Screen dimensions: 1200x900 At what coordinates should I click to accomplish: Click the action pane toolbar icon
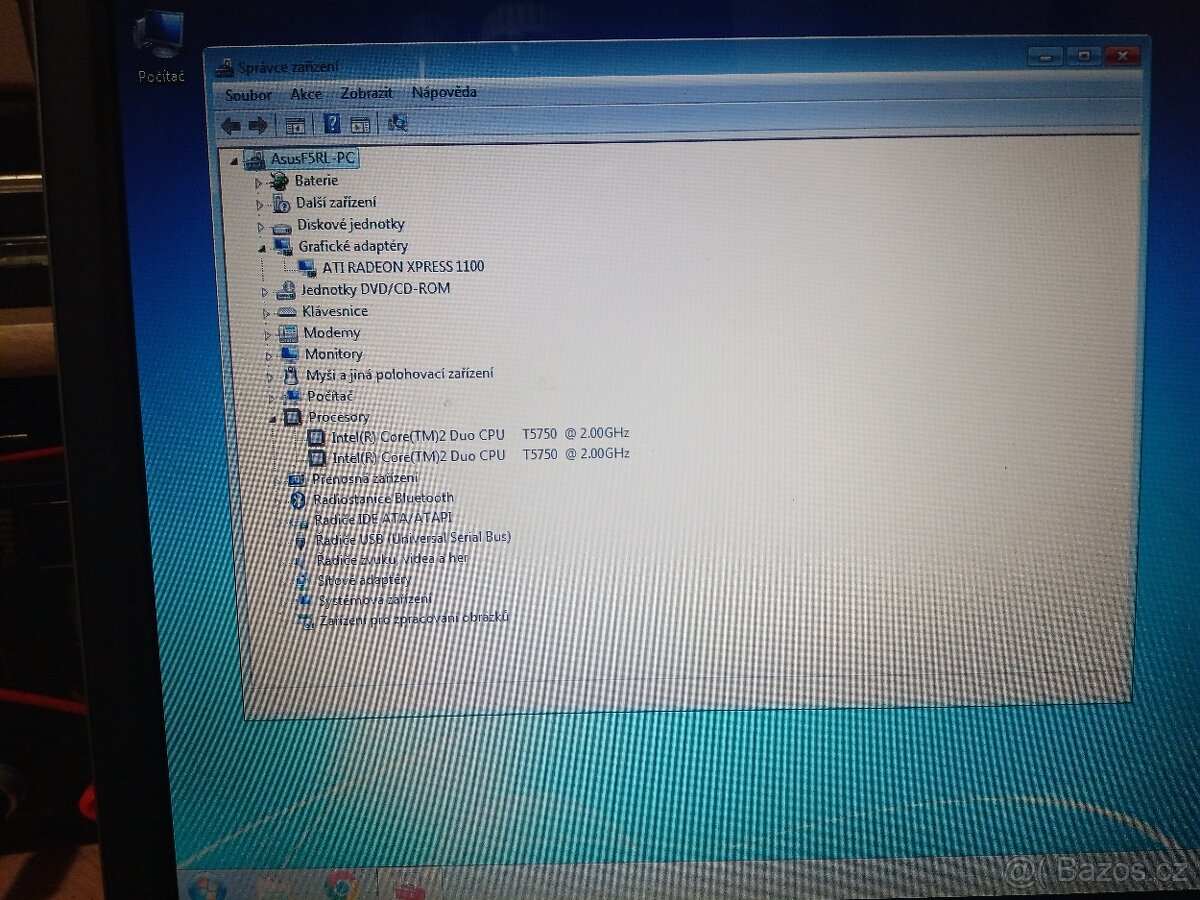360,124
